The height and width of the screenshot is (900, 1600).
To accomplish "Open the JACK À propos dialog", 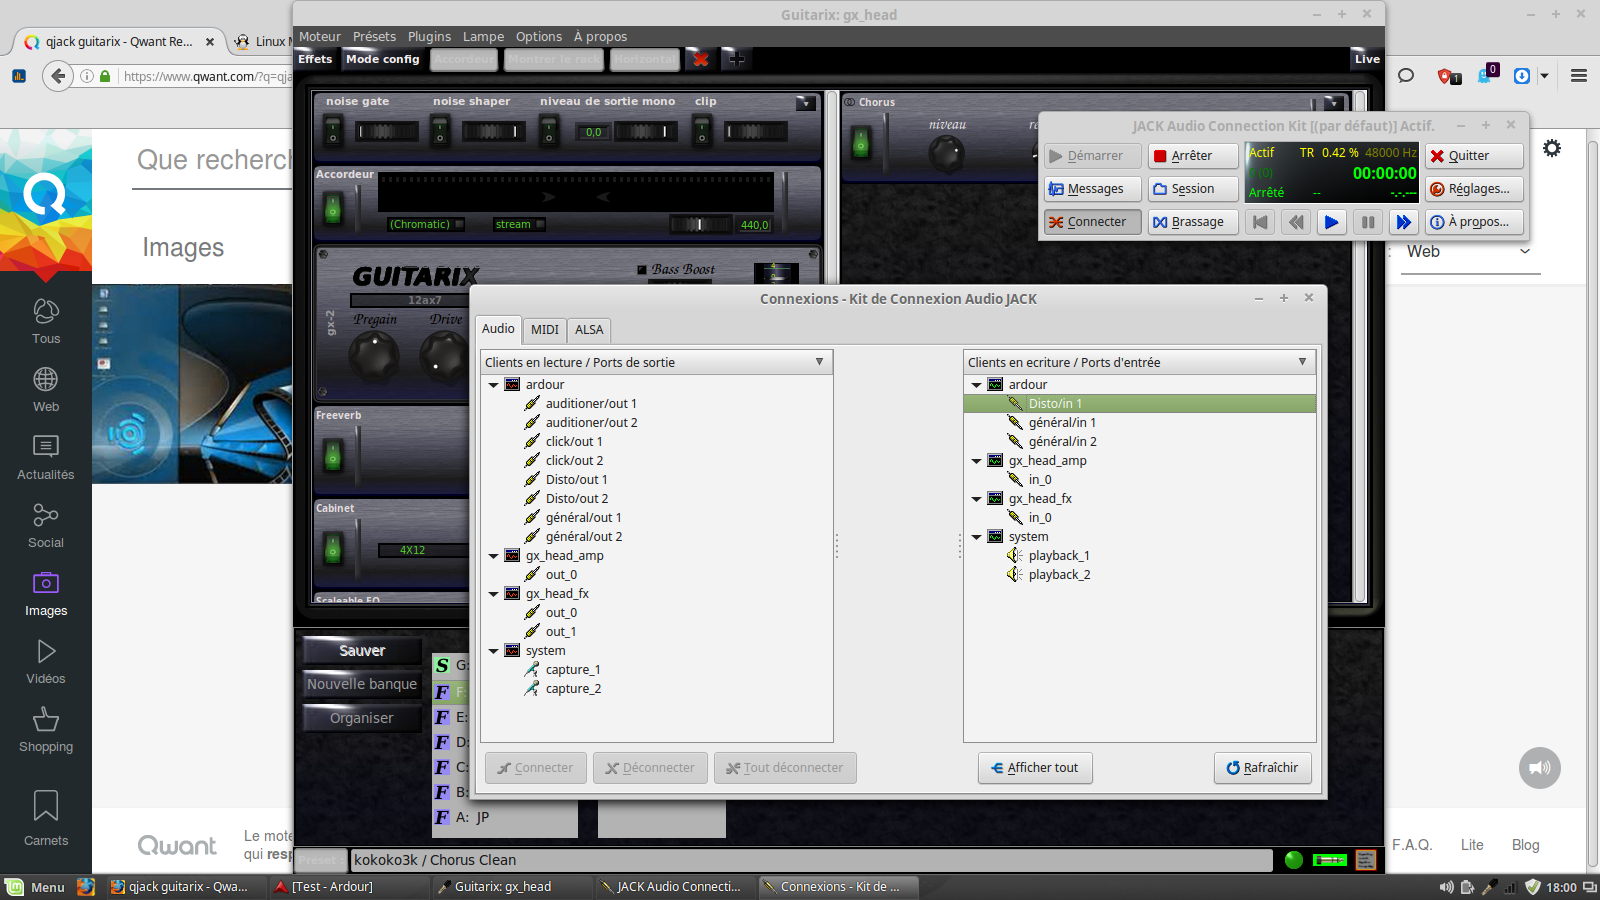I will click(x=1475, y=222).
